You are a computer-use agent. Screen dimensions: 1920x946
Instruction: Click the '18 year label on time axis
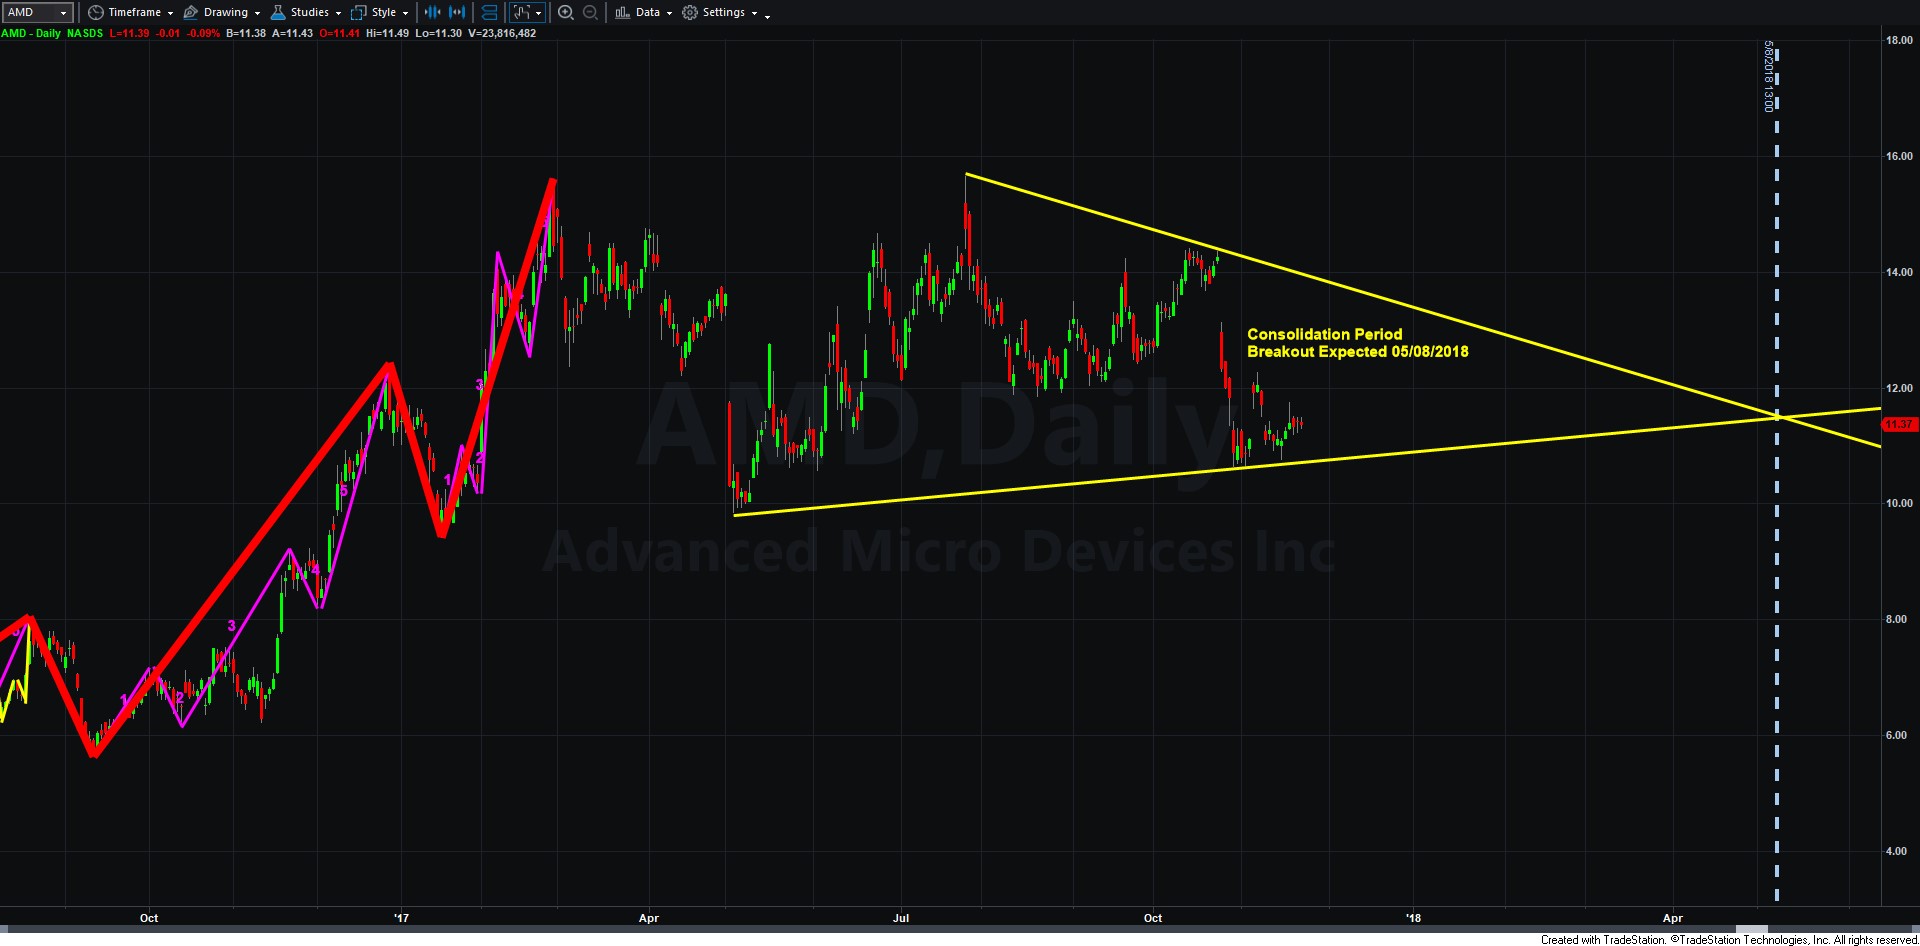tap(1413, 918)
